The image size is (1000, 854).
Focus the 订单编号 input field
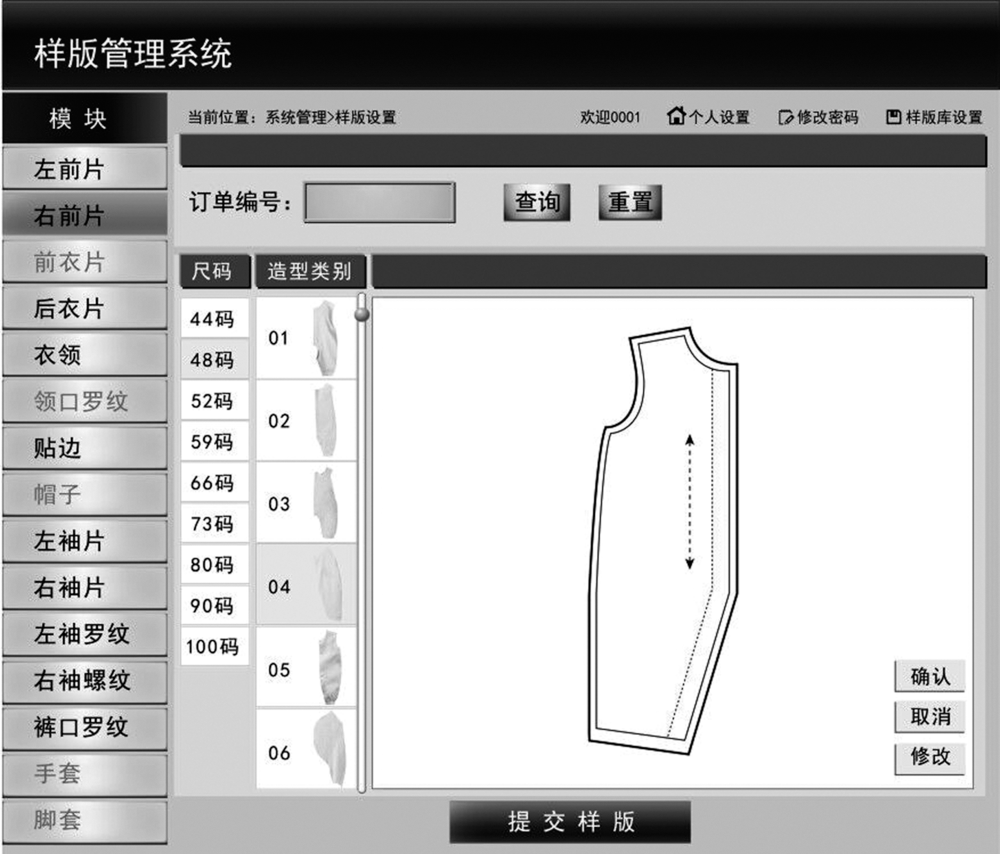coord(379,203)
